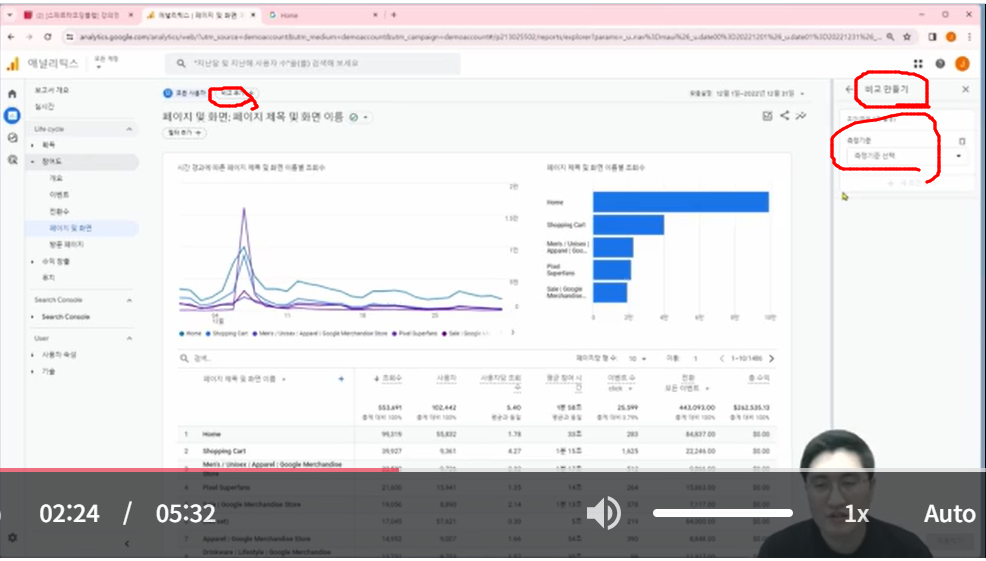Click the share report icon

(784, 116)
